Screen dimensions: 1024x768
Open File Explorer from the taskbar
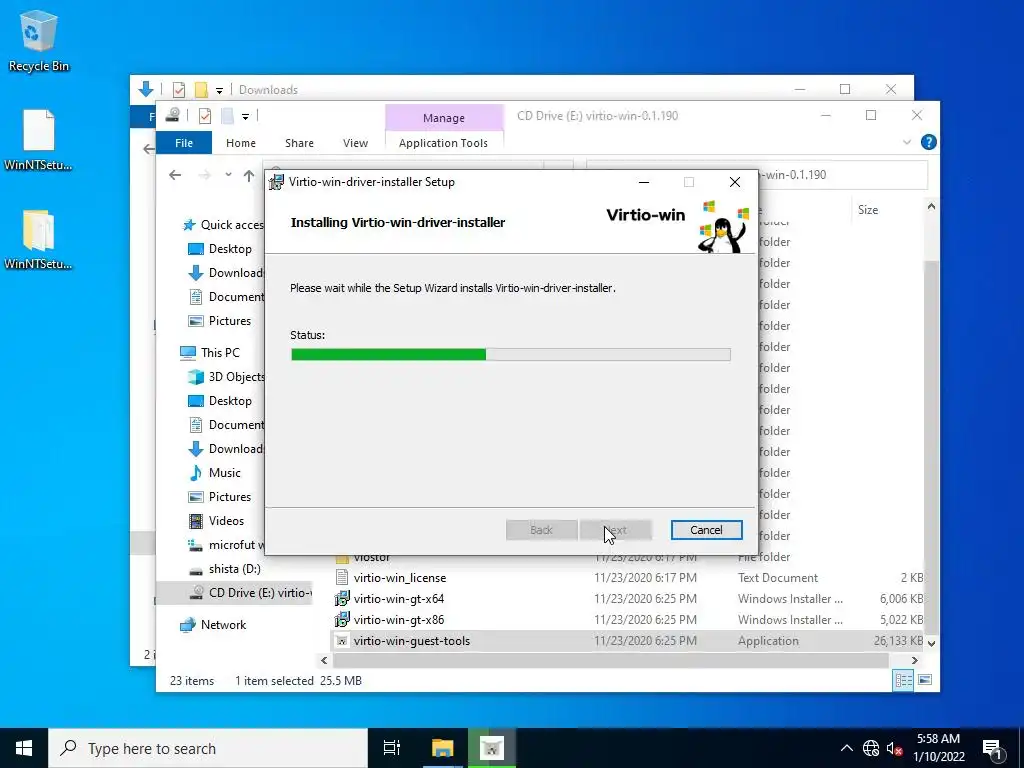tap(442, 748)
